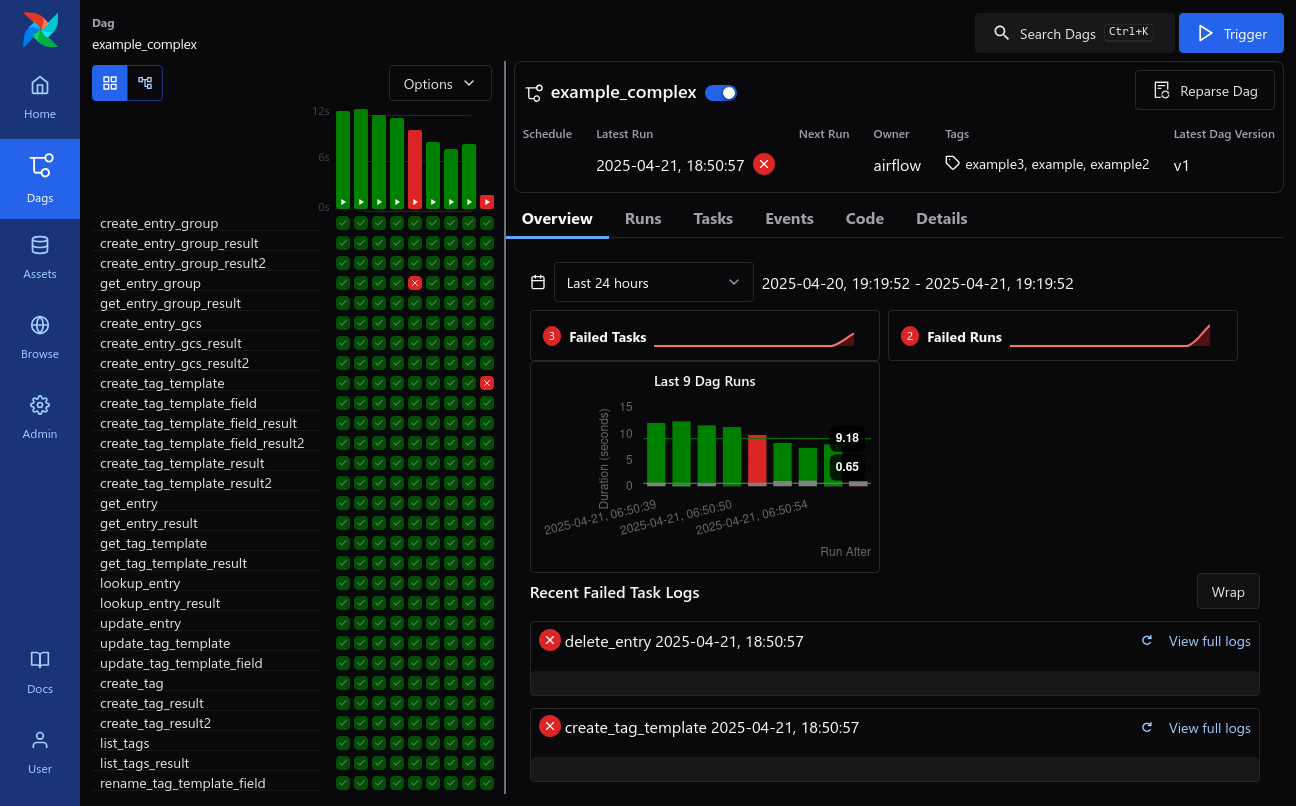Click the calendar icon beside the time range selector
The height and width of the screenshot is (806, 1296).
pos(538,282)
